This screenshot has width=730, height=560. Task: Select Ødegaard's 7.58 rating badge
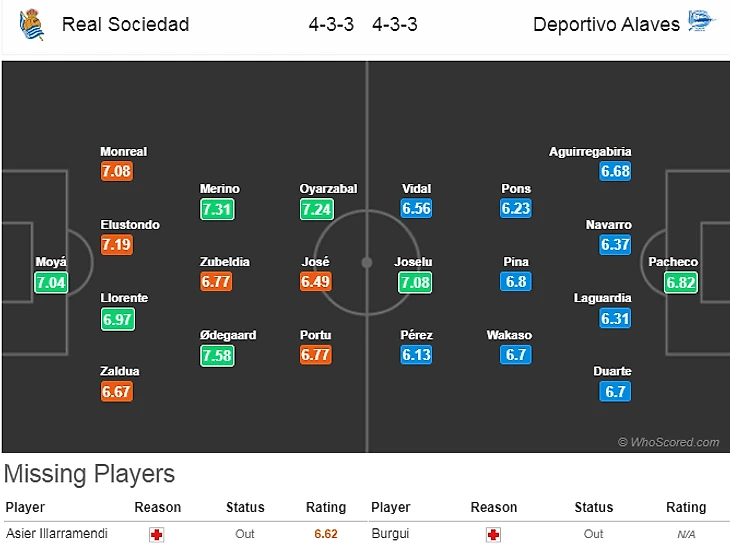pyautogui.click(x=217, y=355)
